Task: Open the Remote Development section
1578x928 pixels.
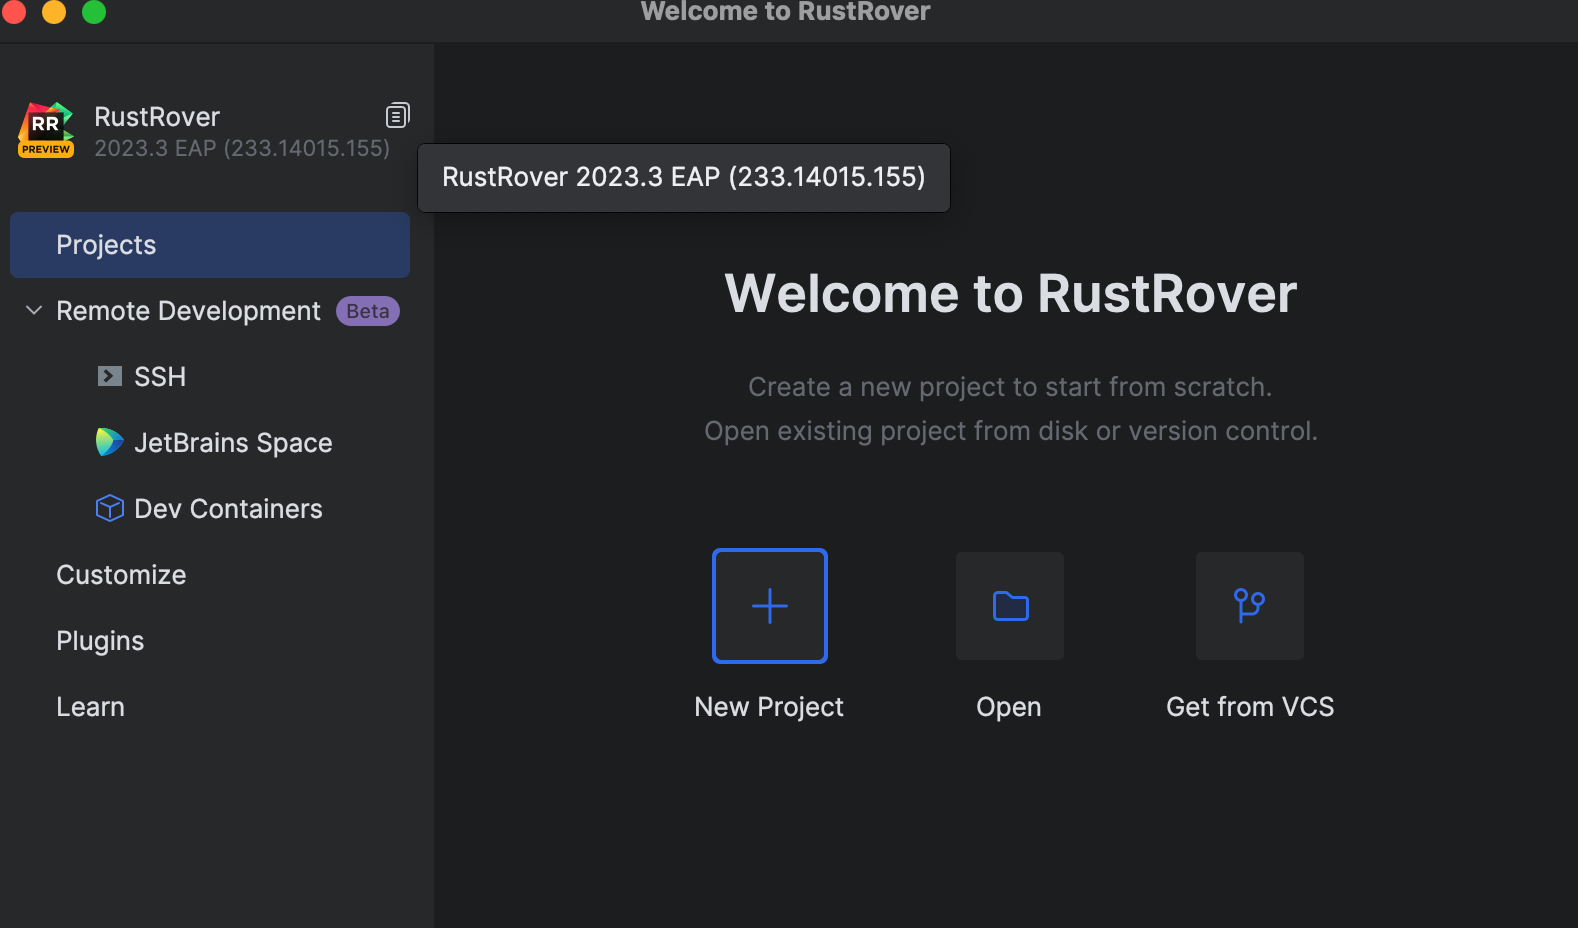Action: (x=189, y=311)
